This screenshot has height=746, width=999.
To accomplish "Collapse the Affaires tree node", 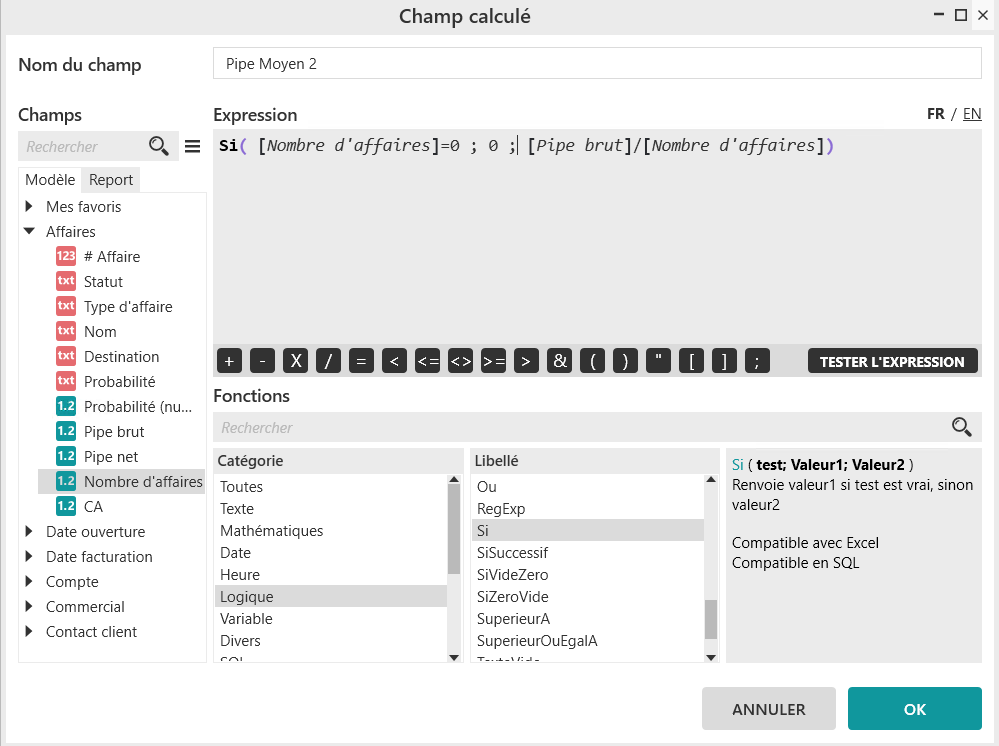I will (x=29, y=232).
